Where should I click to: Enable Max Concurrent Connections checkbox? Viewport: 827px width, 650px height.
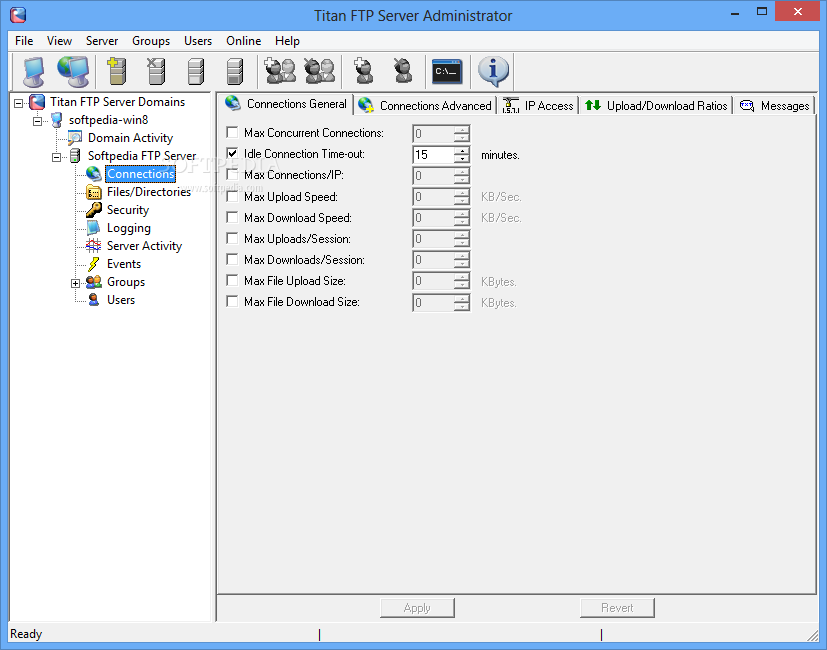point(232,132)
